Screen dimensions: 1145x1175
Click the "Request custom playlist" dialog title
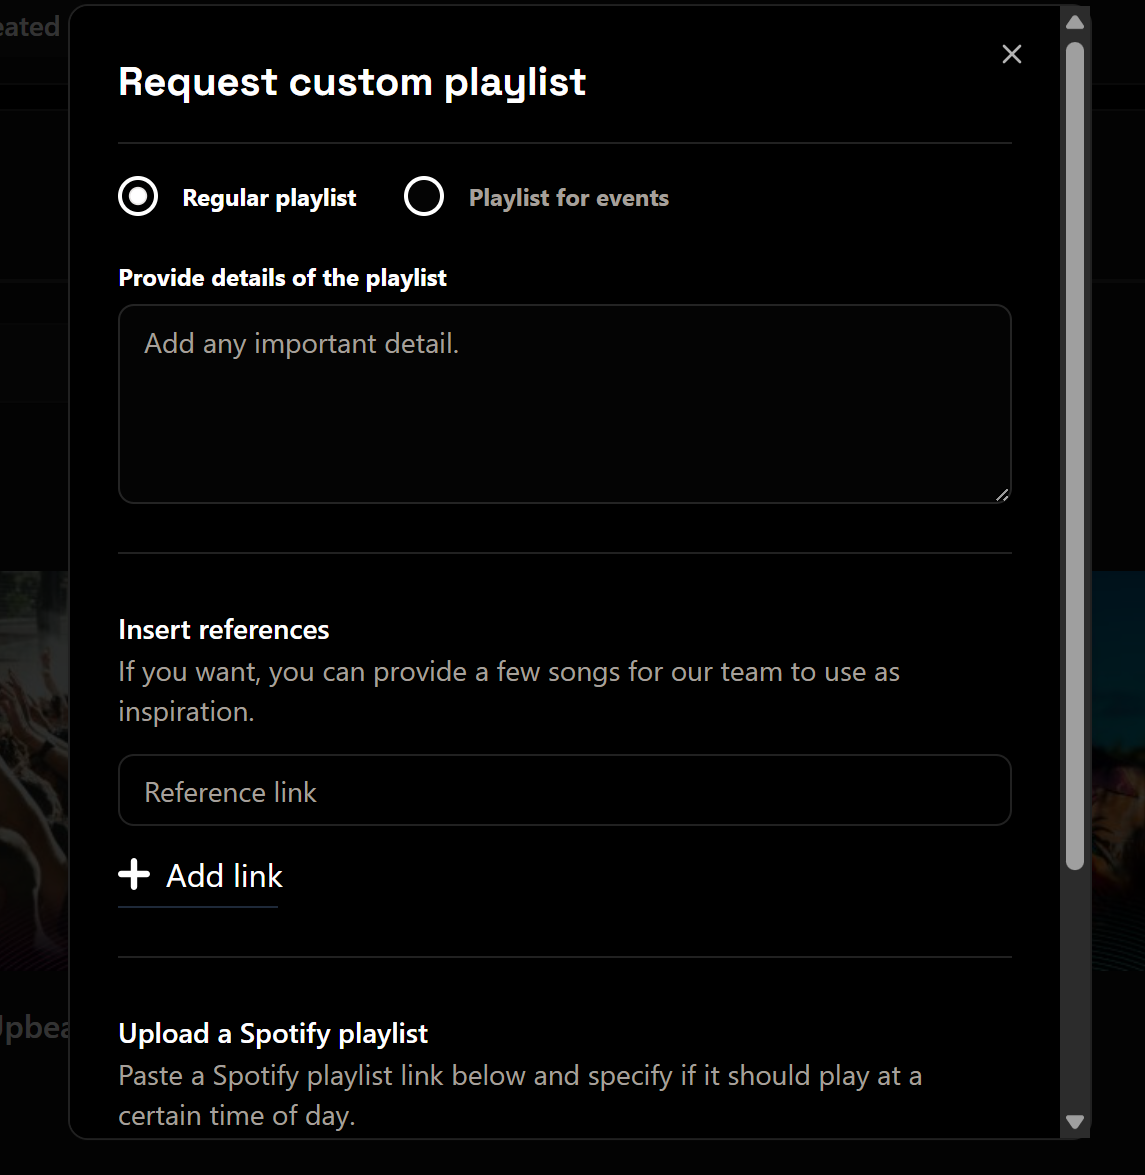pos(352,82)
